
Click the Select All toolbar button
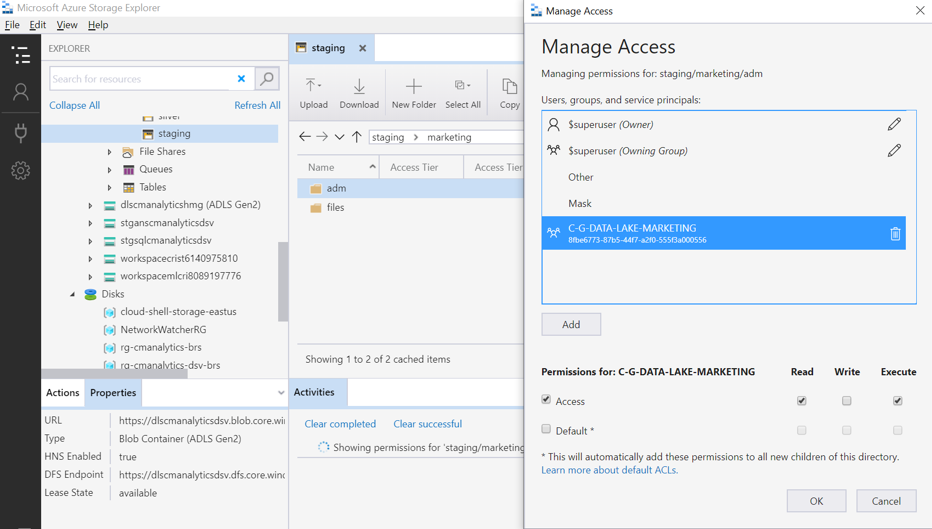[x=462, y=94]
